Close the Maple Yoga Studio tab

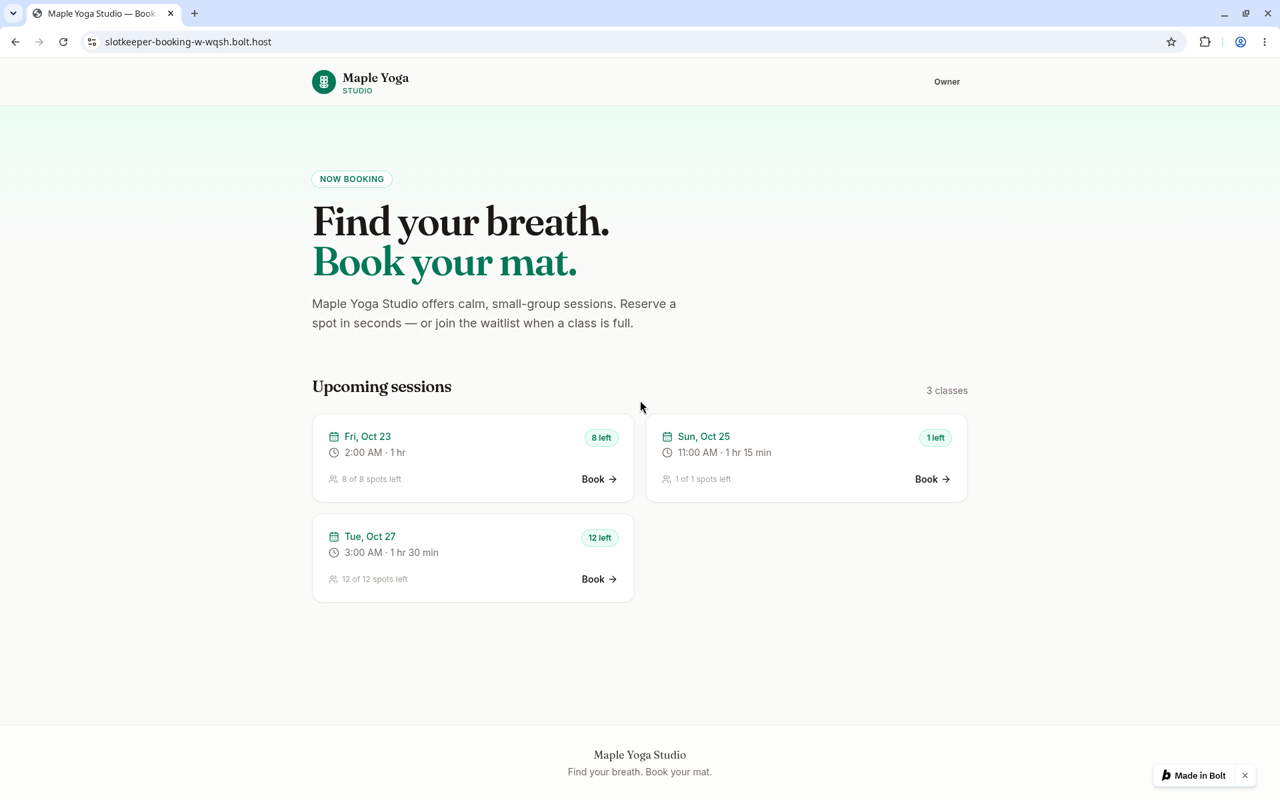pos(170,14)
